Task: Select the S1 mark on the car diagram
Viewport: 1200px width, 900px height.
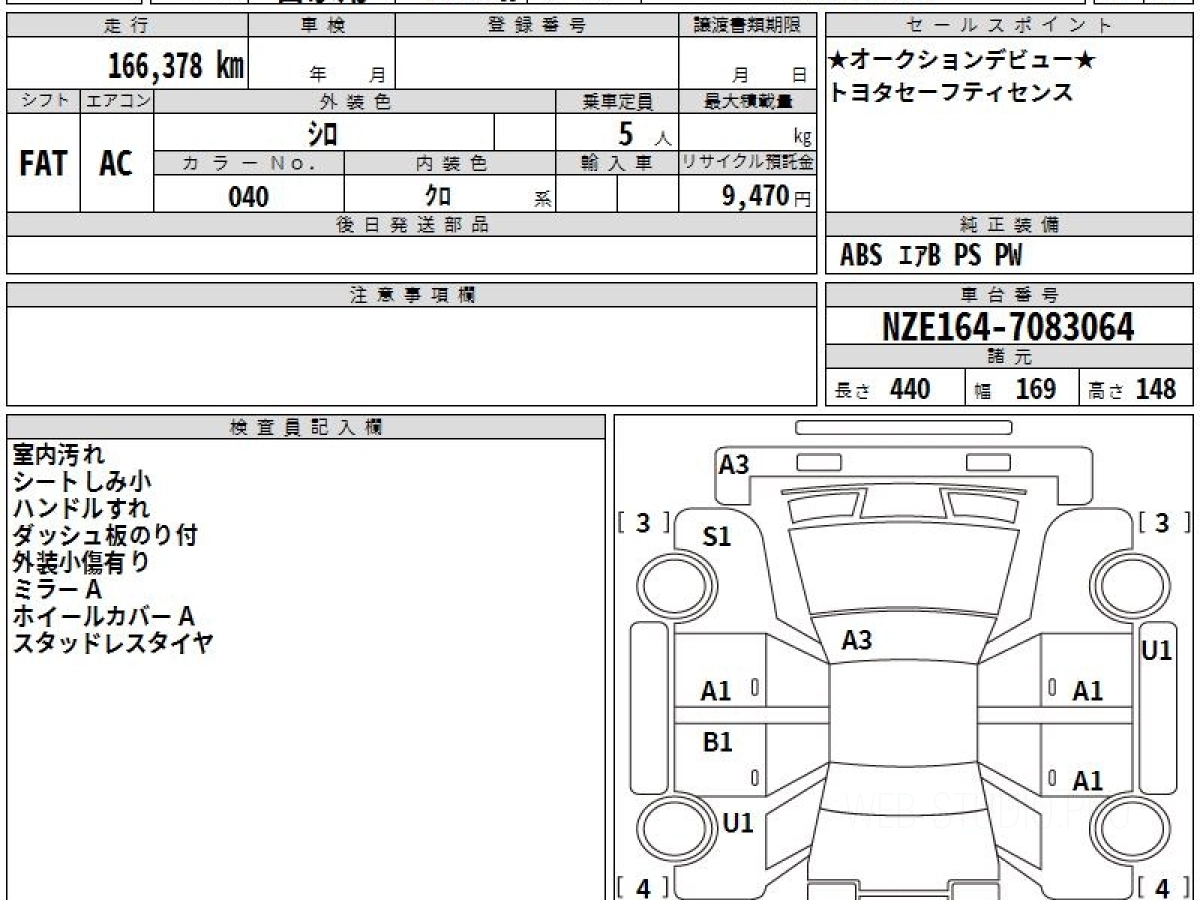Action: pos(716,538)
